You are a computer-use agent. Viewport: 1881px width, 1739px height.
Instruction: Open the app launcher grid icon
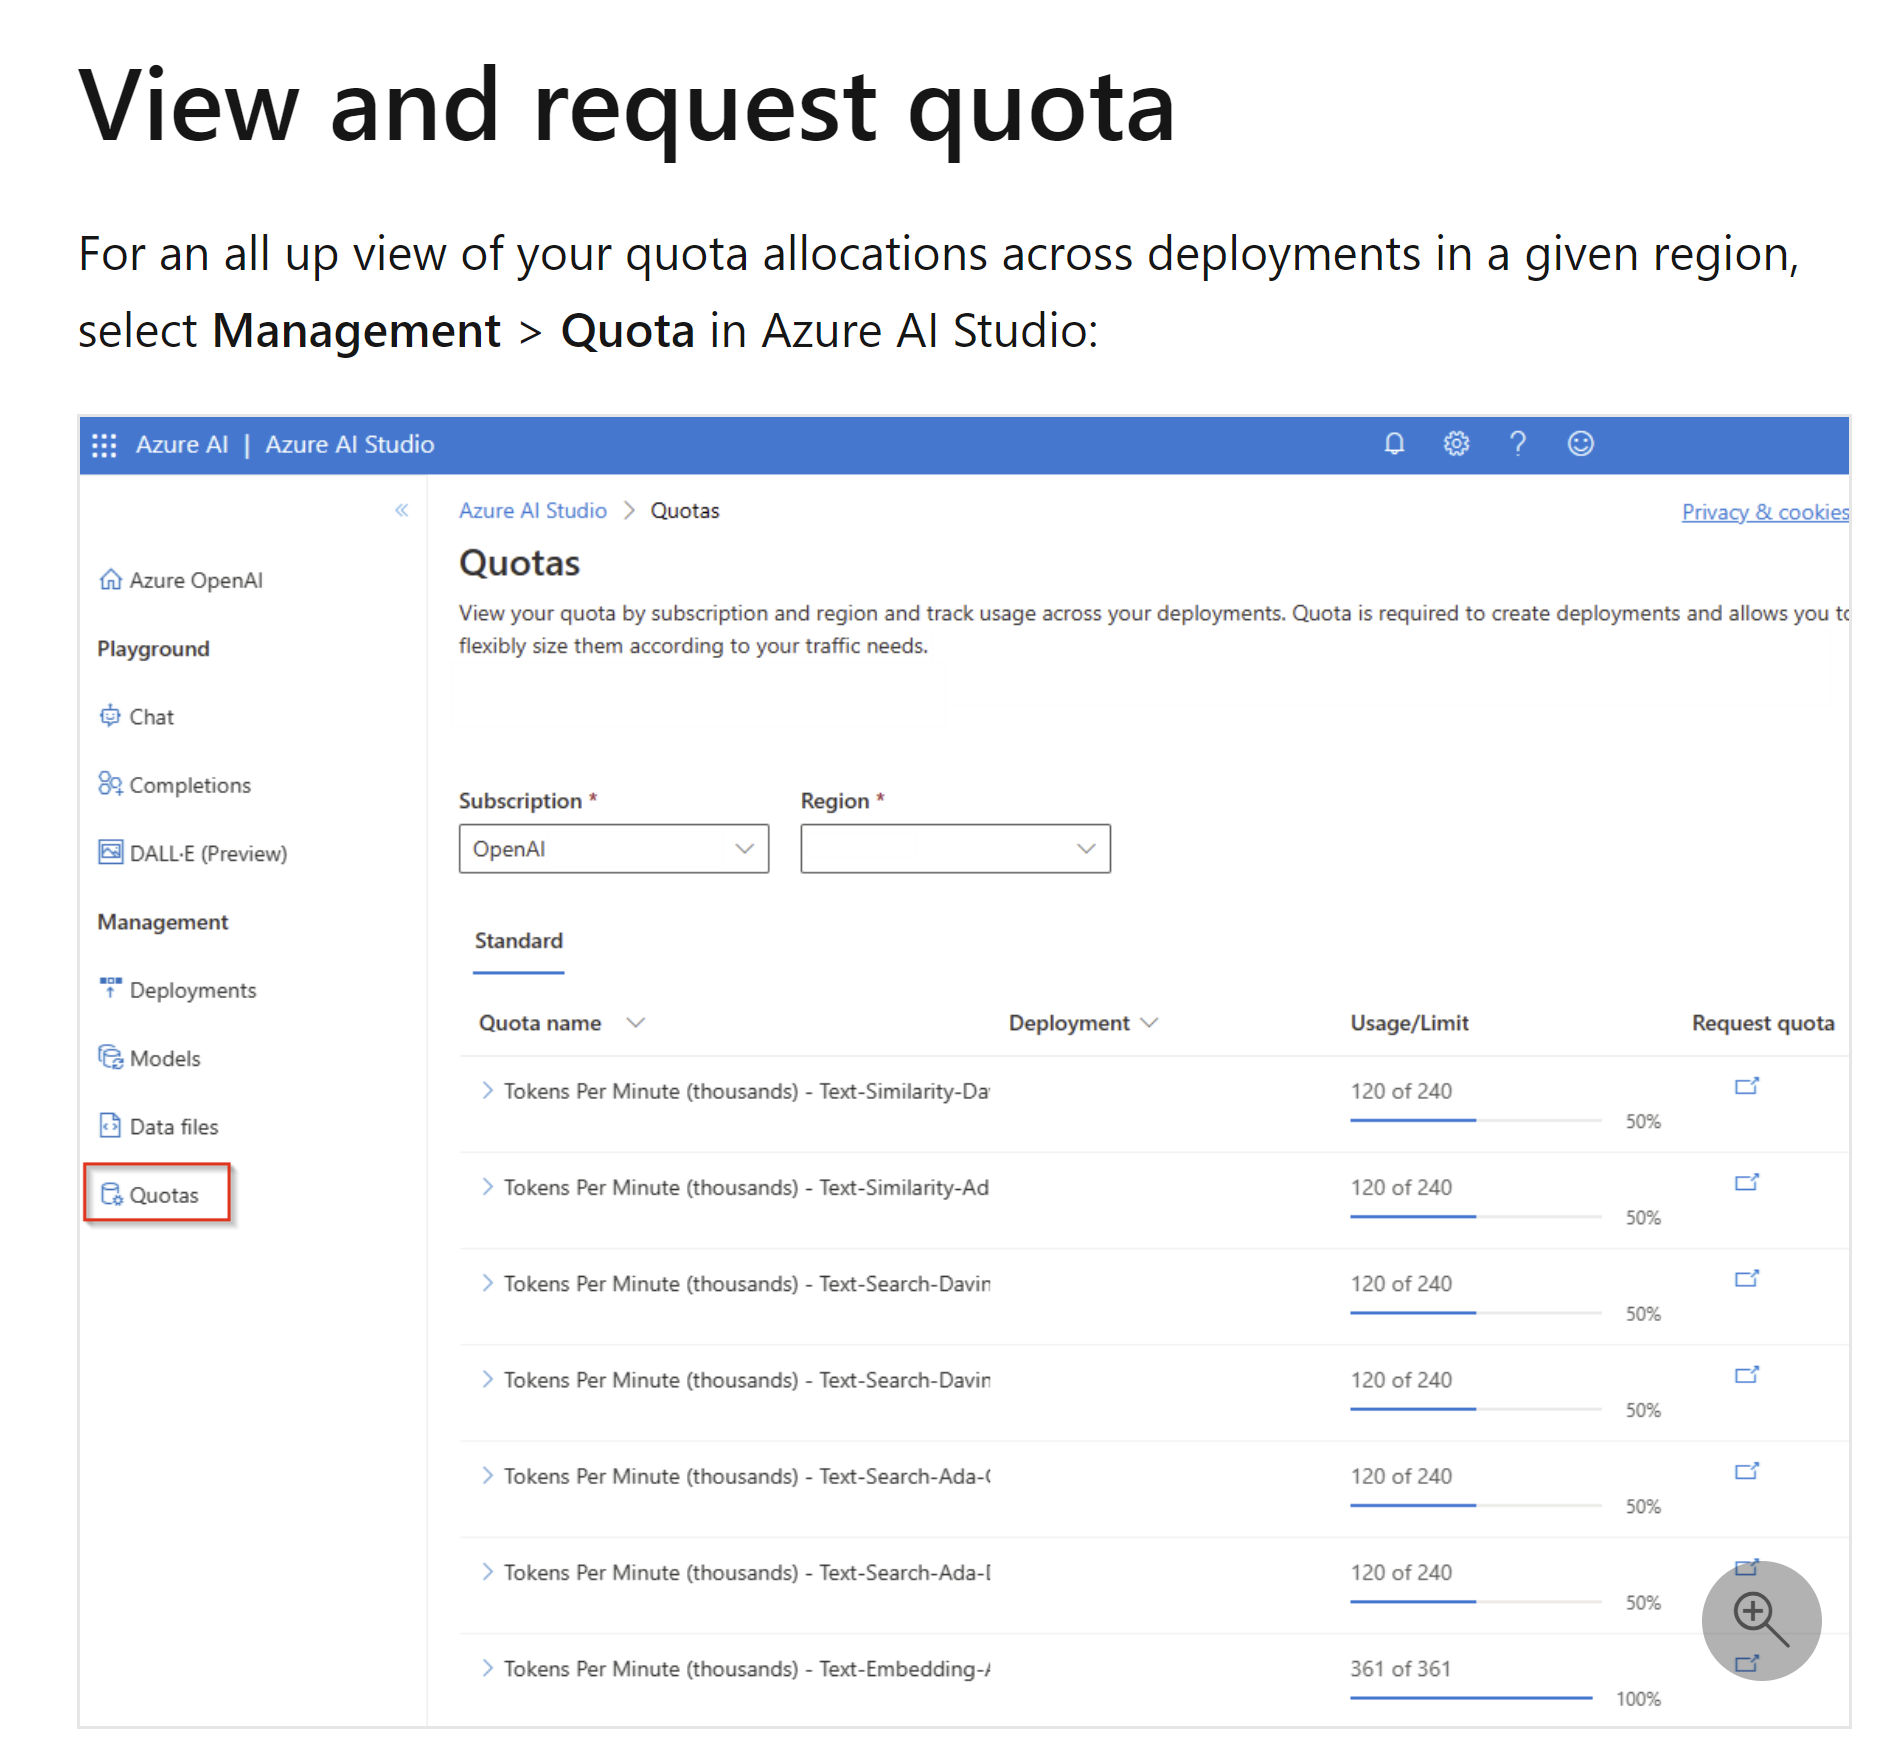coord(104,445)
